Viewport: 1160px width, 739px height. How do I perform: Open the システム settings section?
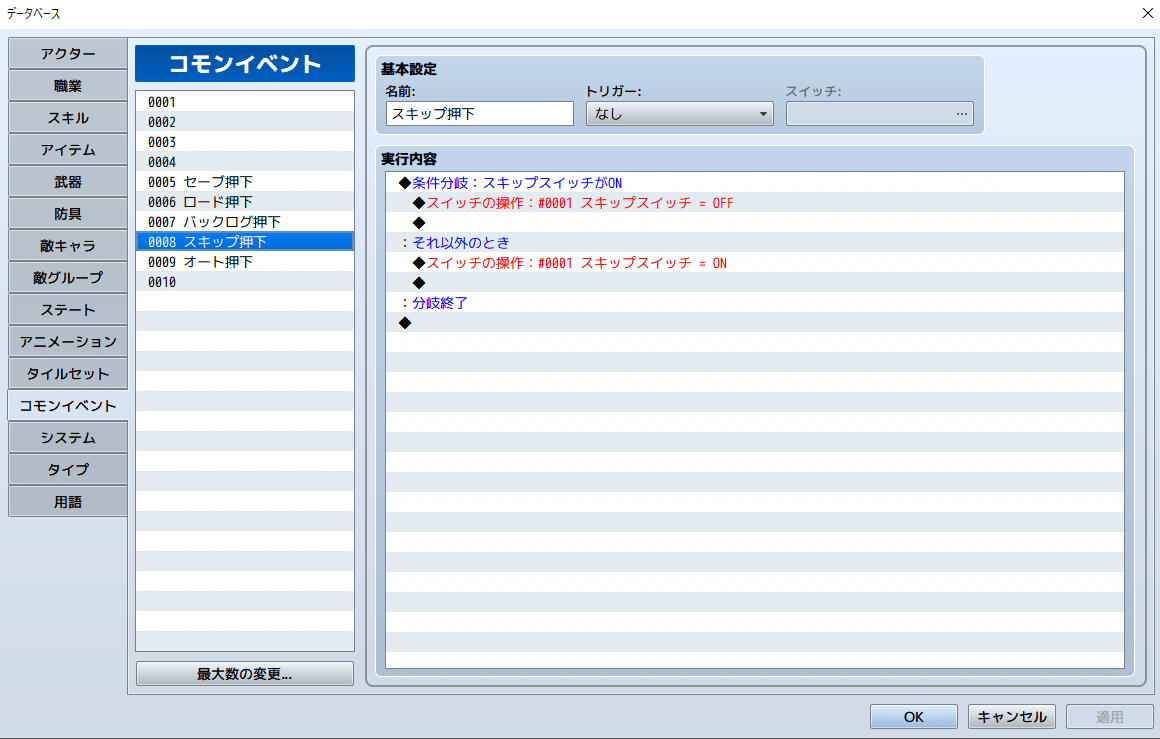(67, 437)
